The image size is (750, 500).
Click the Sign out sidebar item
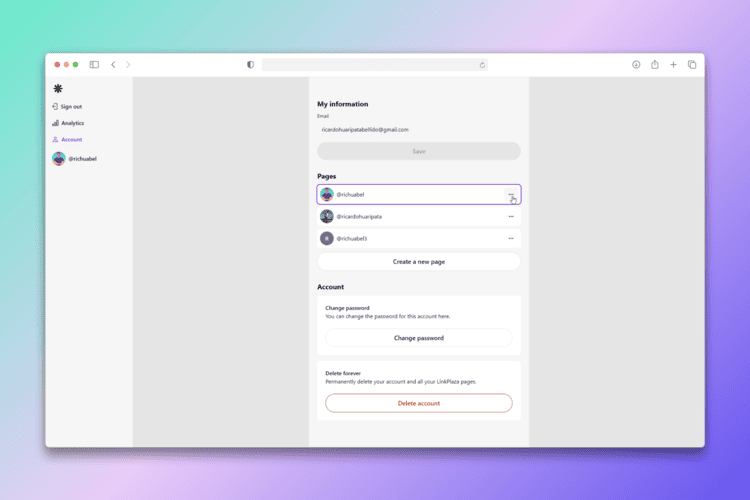[67, 107]
